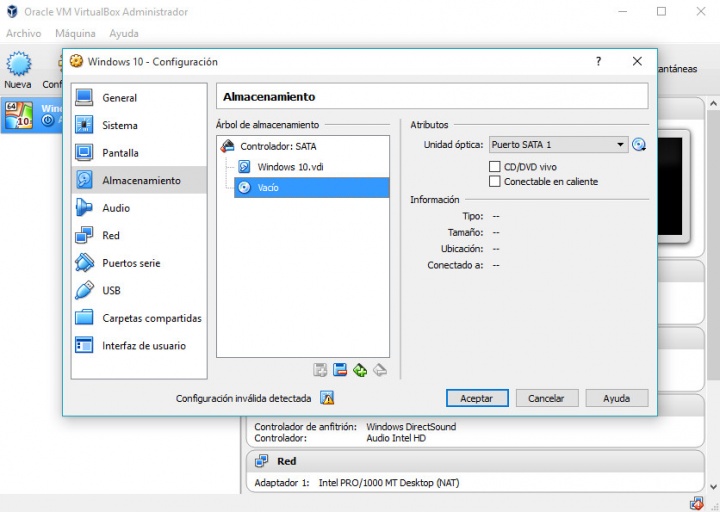Open the Unidad óptica port dropdown
Viewport: 720px width, 512px height.
(558, 145)
